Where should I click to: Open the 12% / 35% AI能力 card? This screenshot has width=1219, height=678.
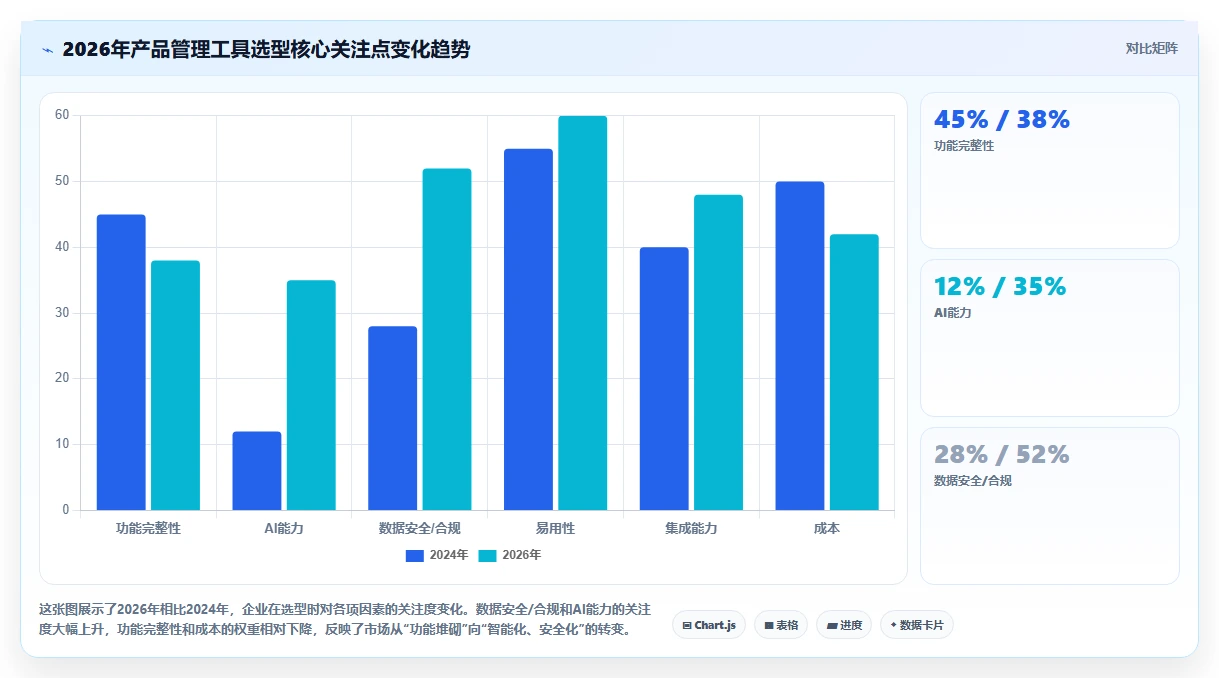tap(1050, 338)
